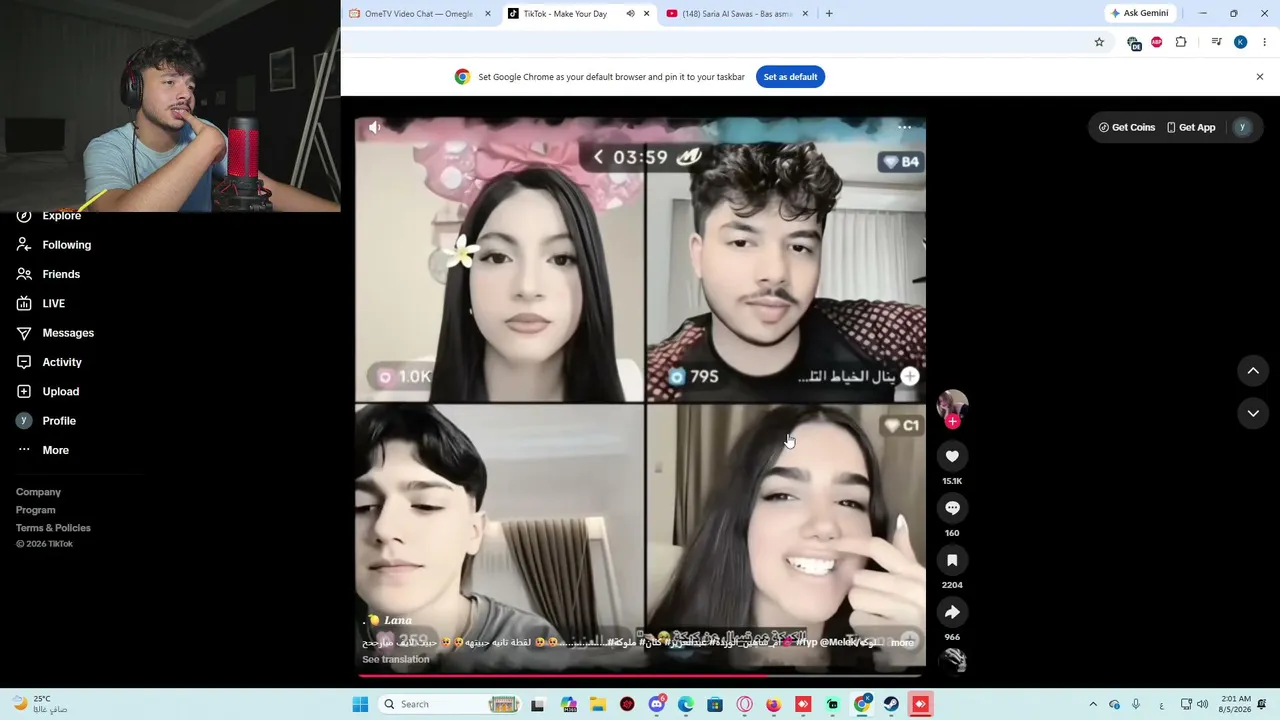Open the Company footer link
This screenshot has height=720, width=1280.
(x=38, y=492)
